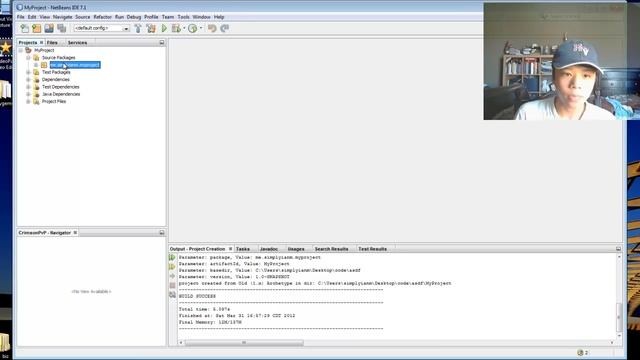Open the File menu
This screenshot has height=360, width=640.
click(20, 17)
